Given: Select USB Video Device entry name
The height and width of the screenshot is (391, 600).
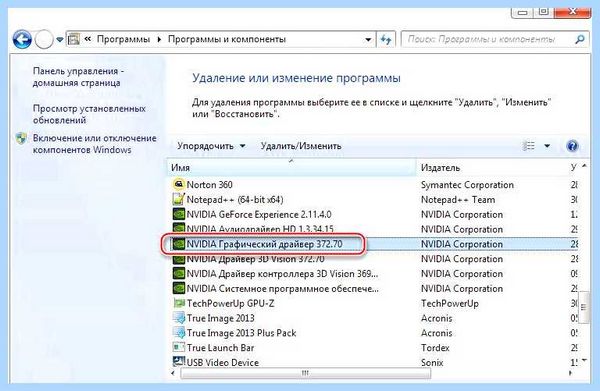Looking at the screenshot, I should pos(223,362).
